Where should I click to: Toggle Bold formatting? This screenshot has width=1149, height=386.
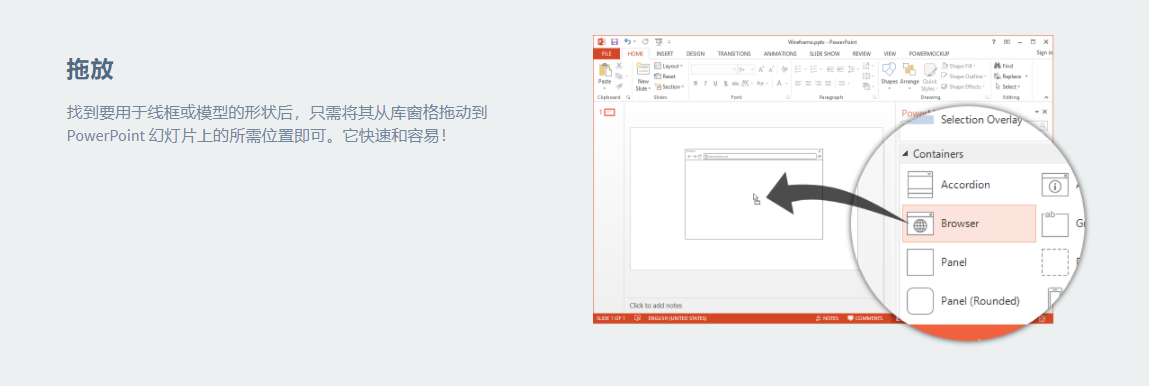tap(695, 83)
